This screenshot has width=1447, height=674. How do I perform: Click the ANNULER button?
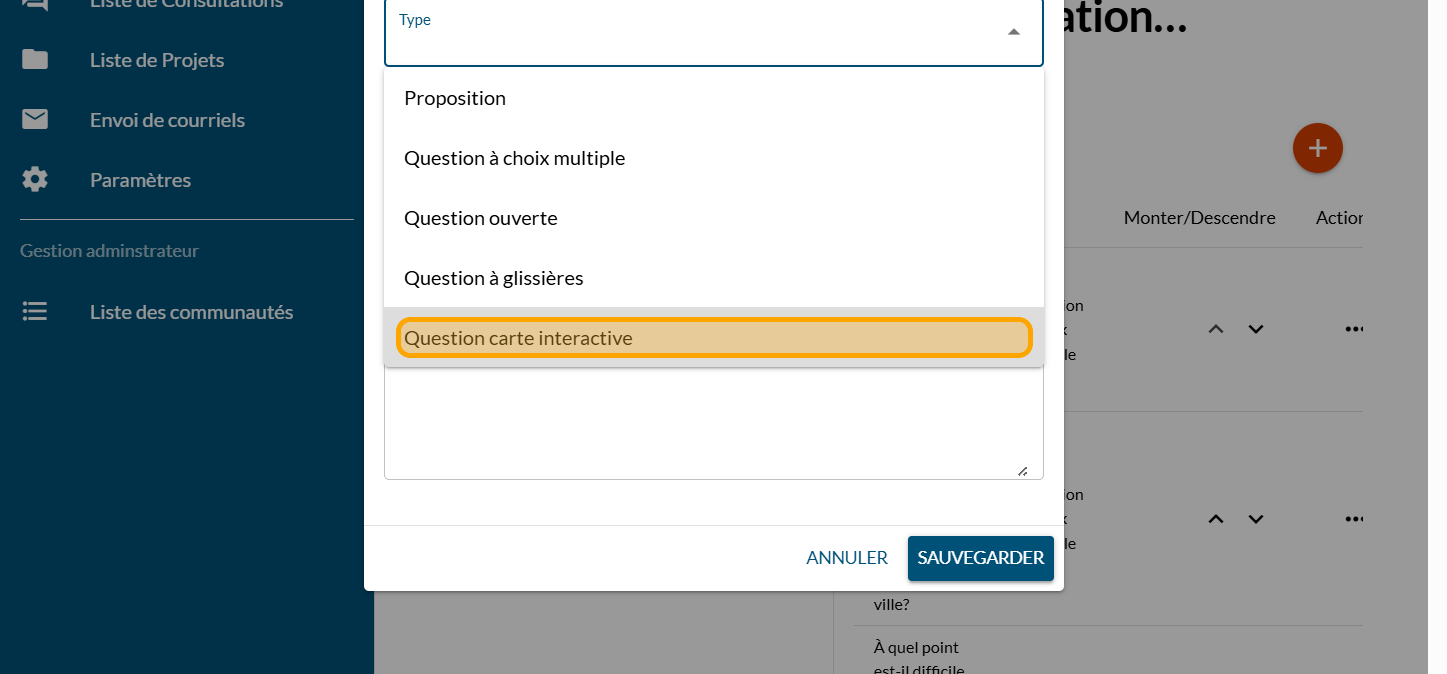847,558
